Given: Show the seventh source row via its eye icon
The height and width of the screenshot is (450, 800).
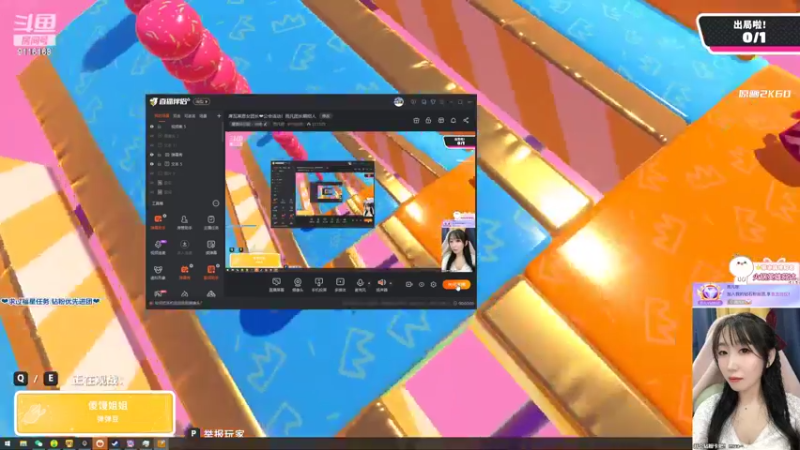Looking at the screenshot, I should pos(152,183).
